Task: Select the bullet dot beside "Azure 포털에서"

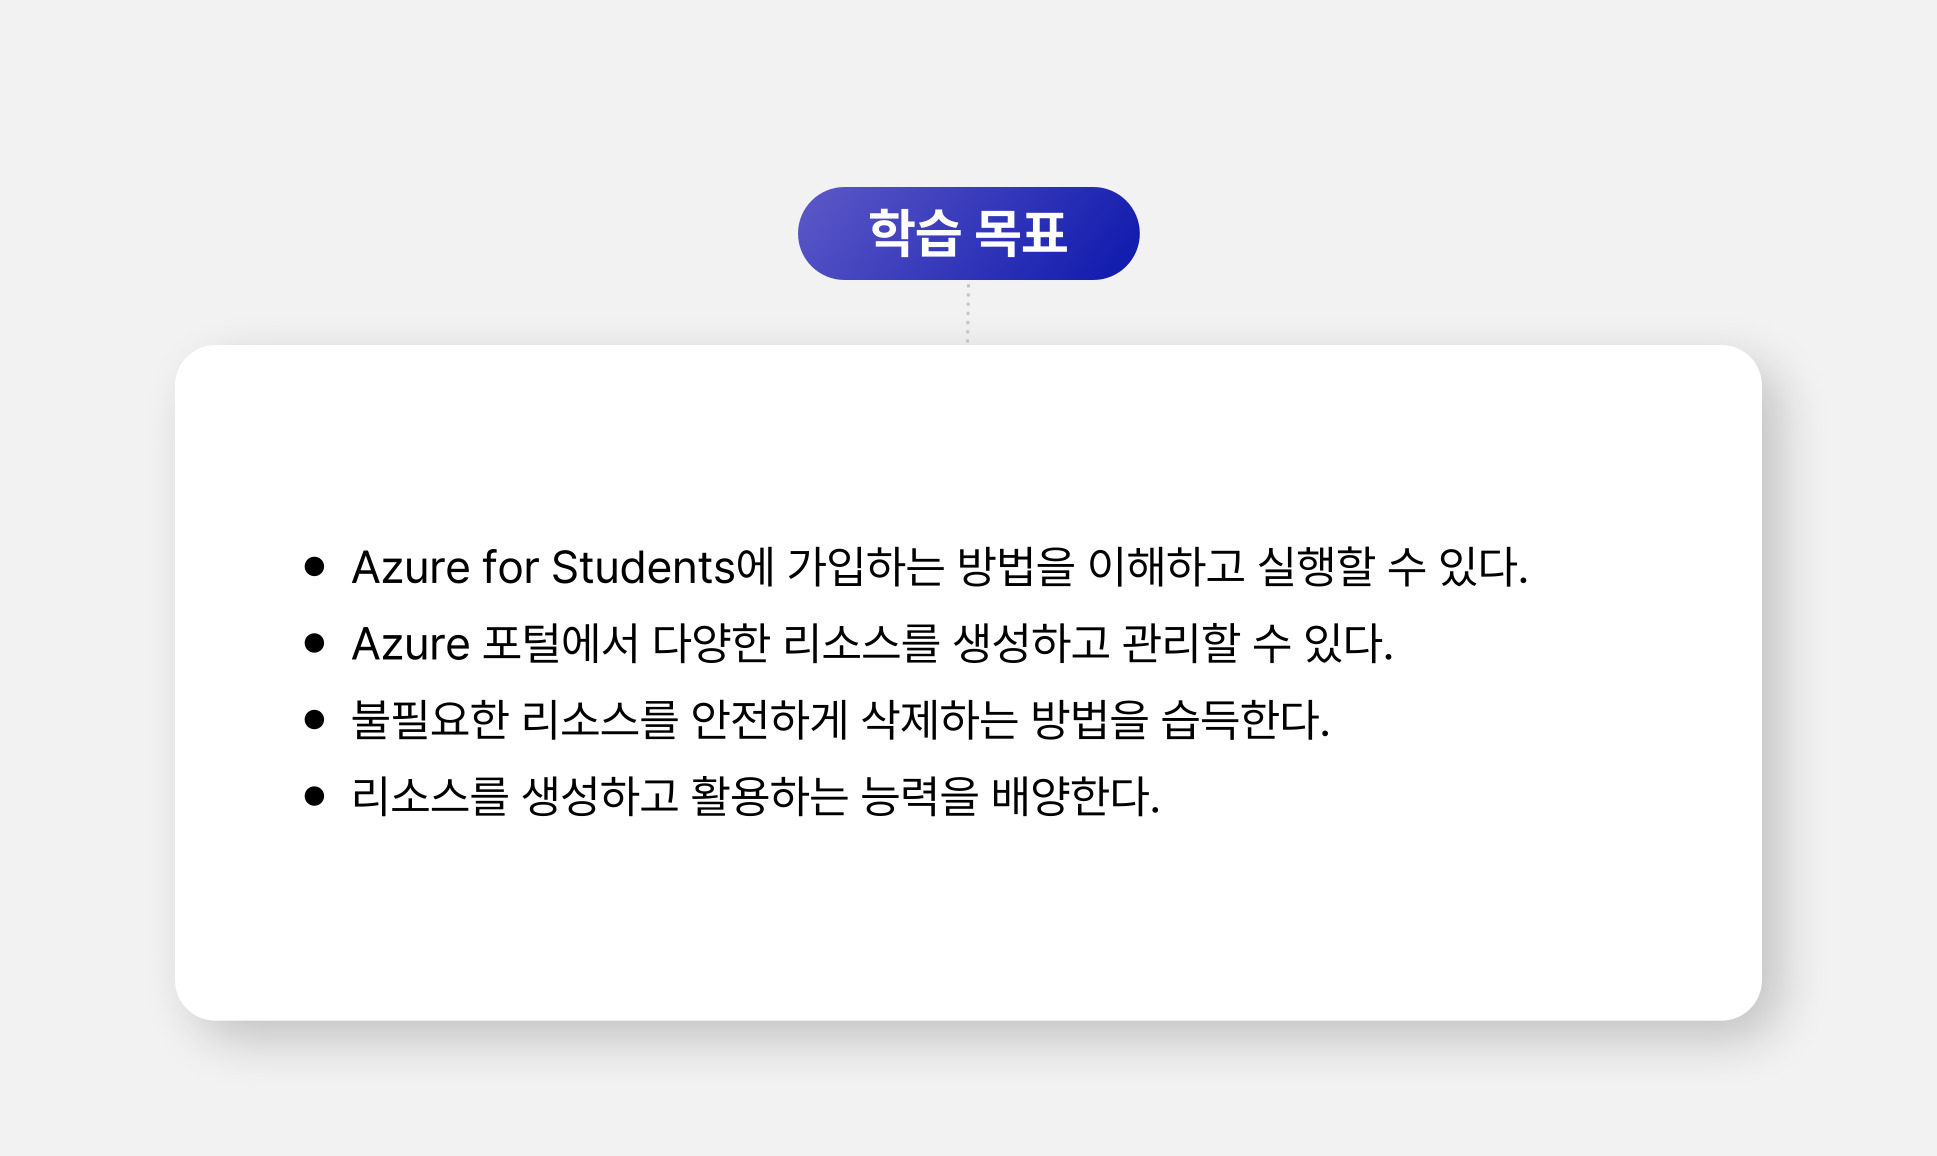Action: tap(315, 643)
